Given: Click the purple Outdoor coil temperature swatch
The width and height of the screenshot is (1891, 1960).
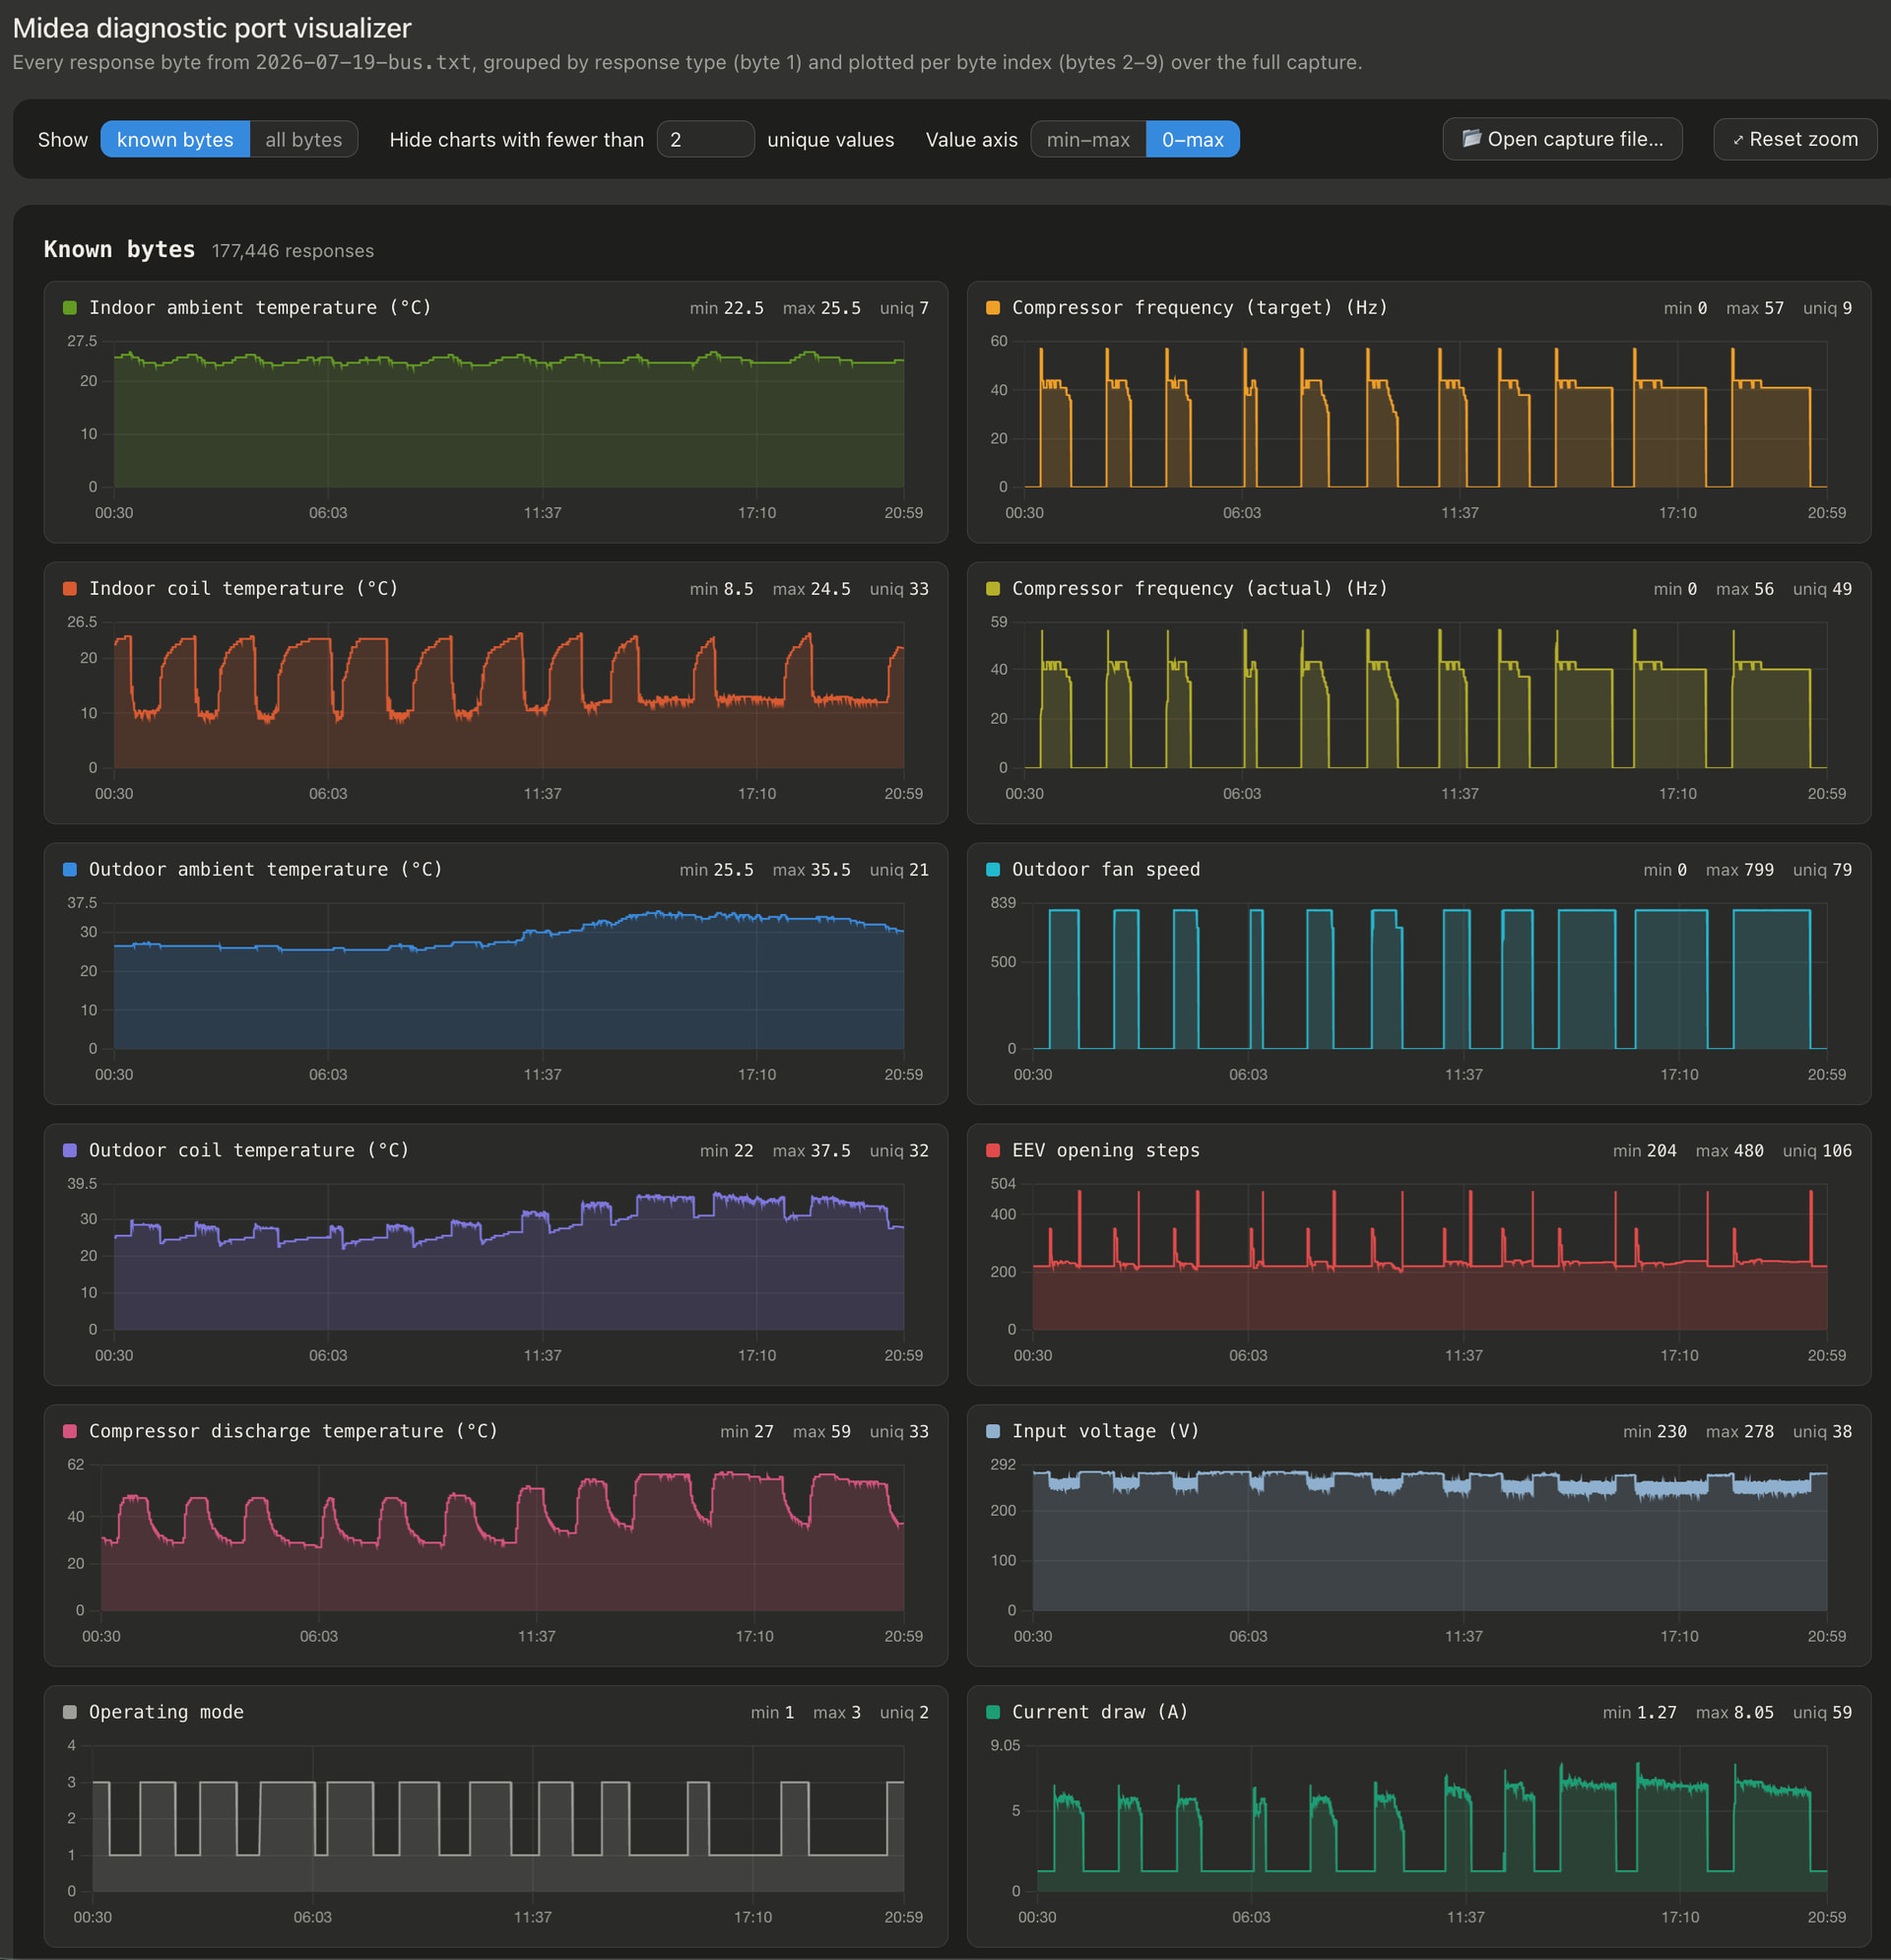Looking at the screenshot, I should point(70,1151).
